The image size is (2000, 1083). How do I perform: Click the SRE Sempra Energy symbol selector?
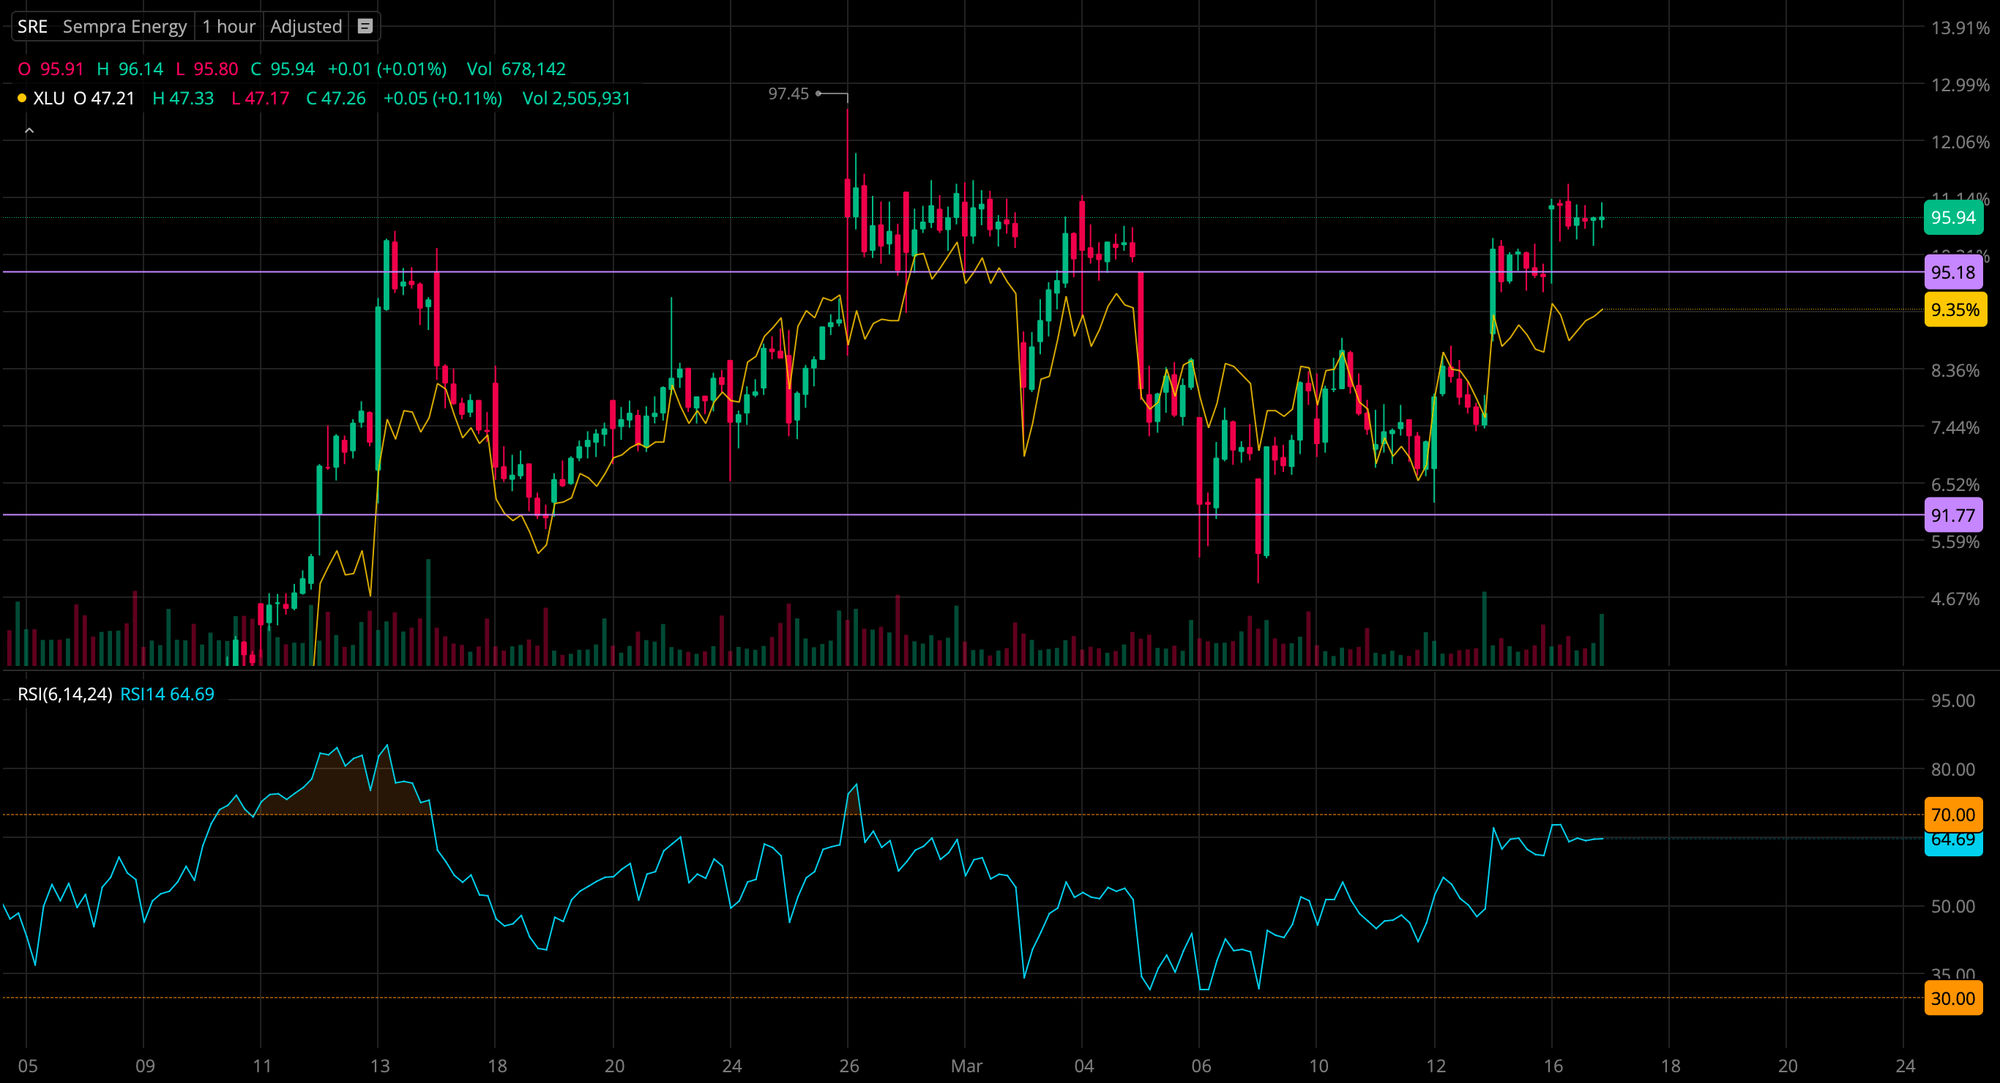[102, 27]
